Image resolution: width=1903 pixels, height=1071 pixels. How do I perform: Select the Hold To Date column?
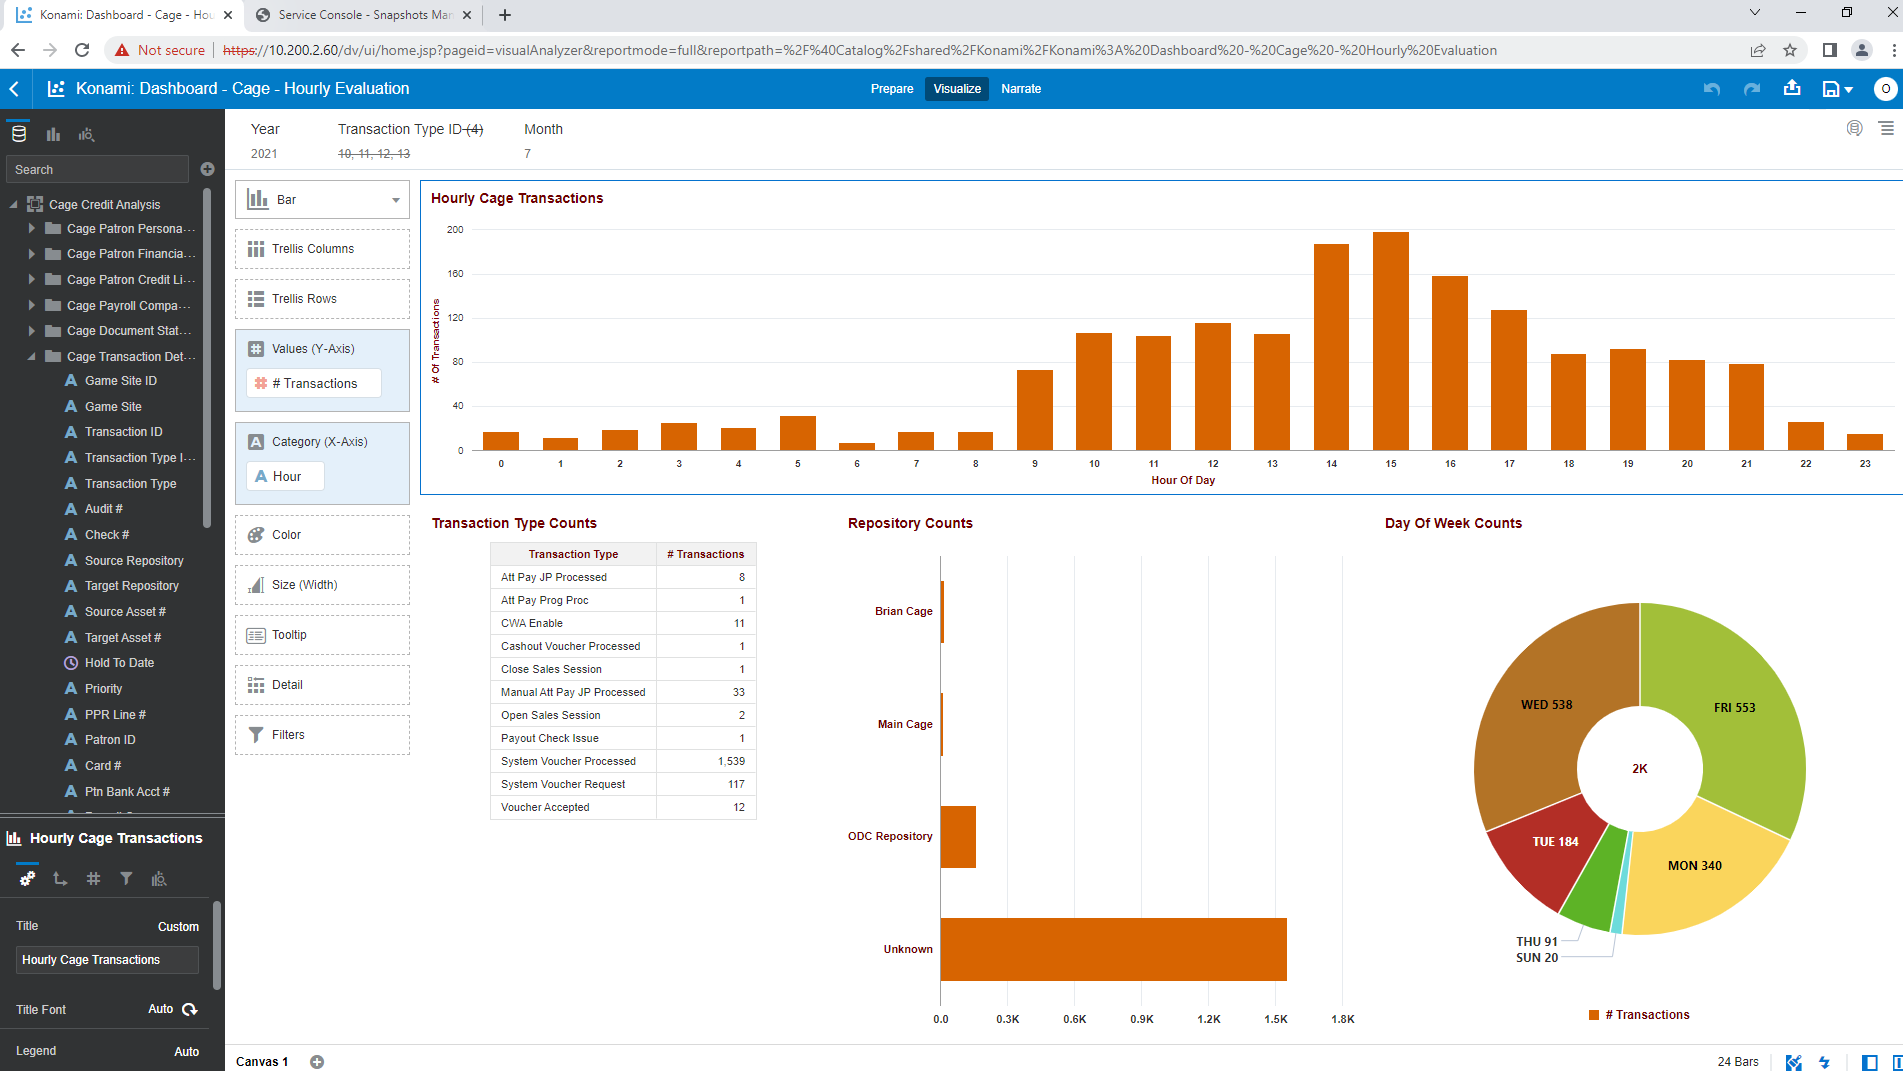coord(119,663)
